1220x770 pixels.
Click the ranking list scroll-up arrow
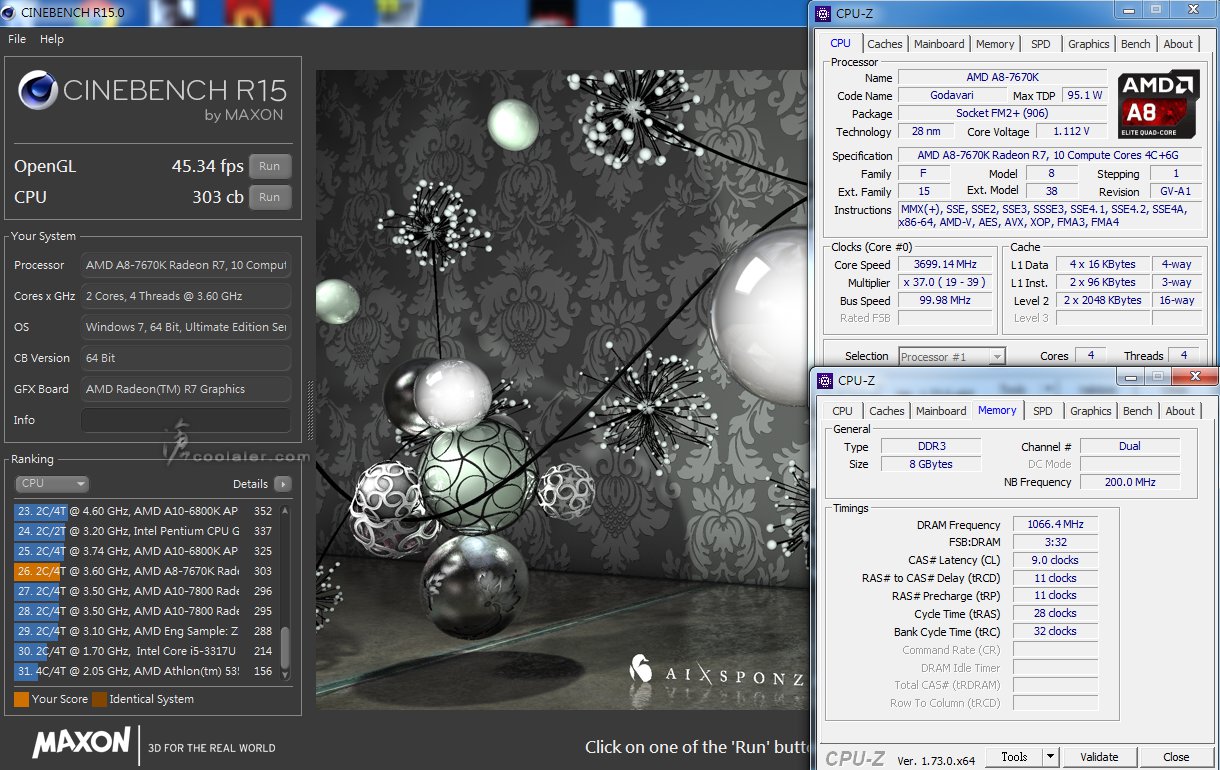(x=286, y=510)
